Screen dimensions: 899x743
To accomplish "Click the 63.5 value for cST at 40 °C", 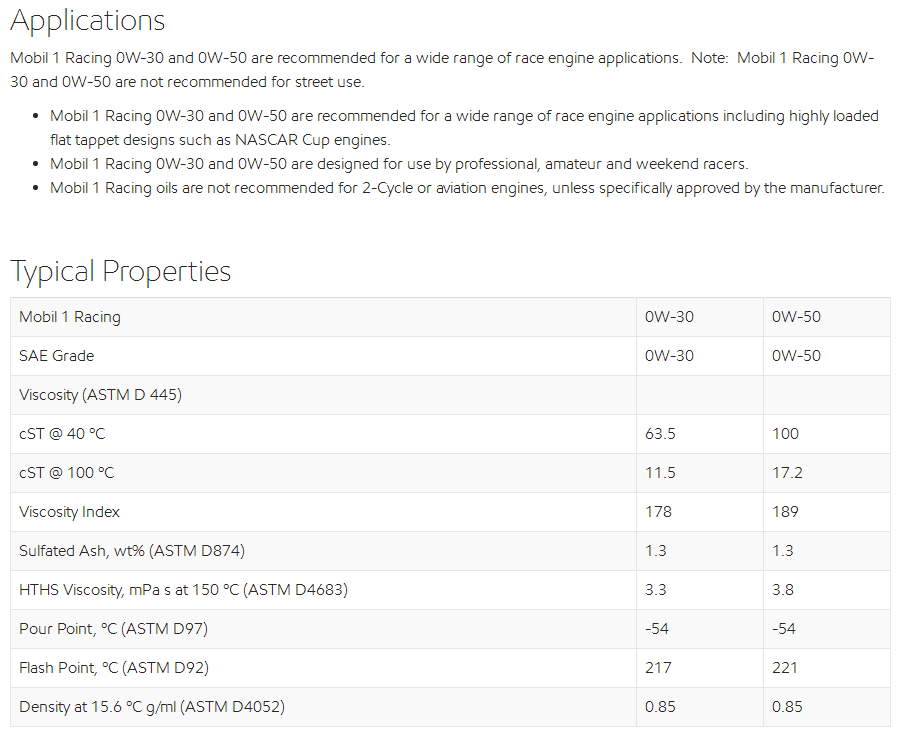I will click(660, 434).
